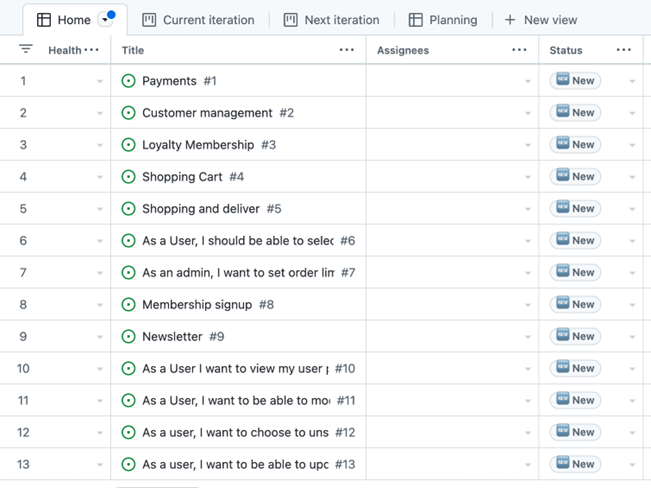The image size is (651, 488).
Task: Switch to the Home tab
Action: (75, 20)
